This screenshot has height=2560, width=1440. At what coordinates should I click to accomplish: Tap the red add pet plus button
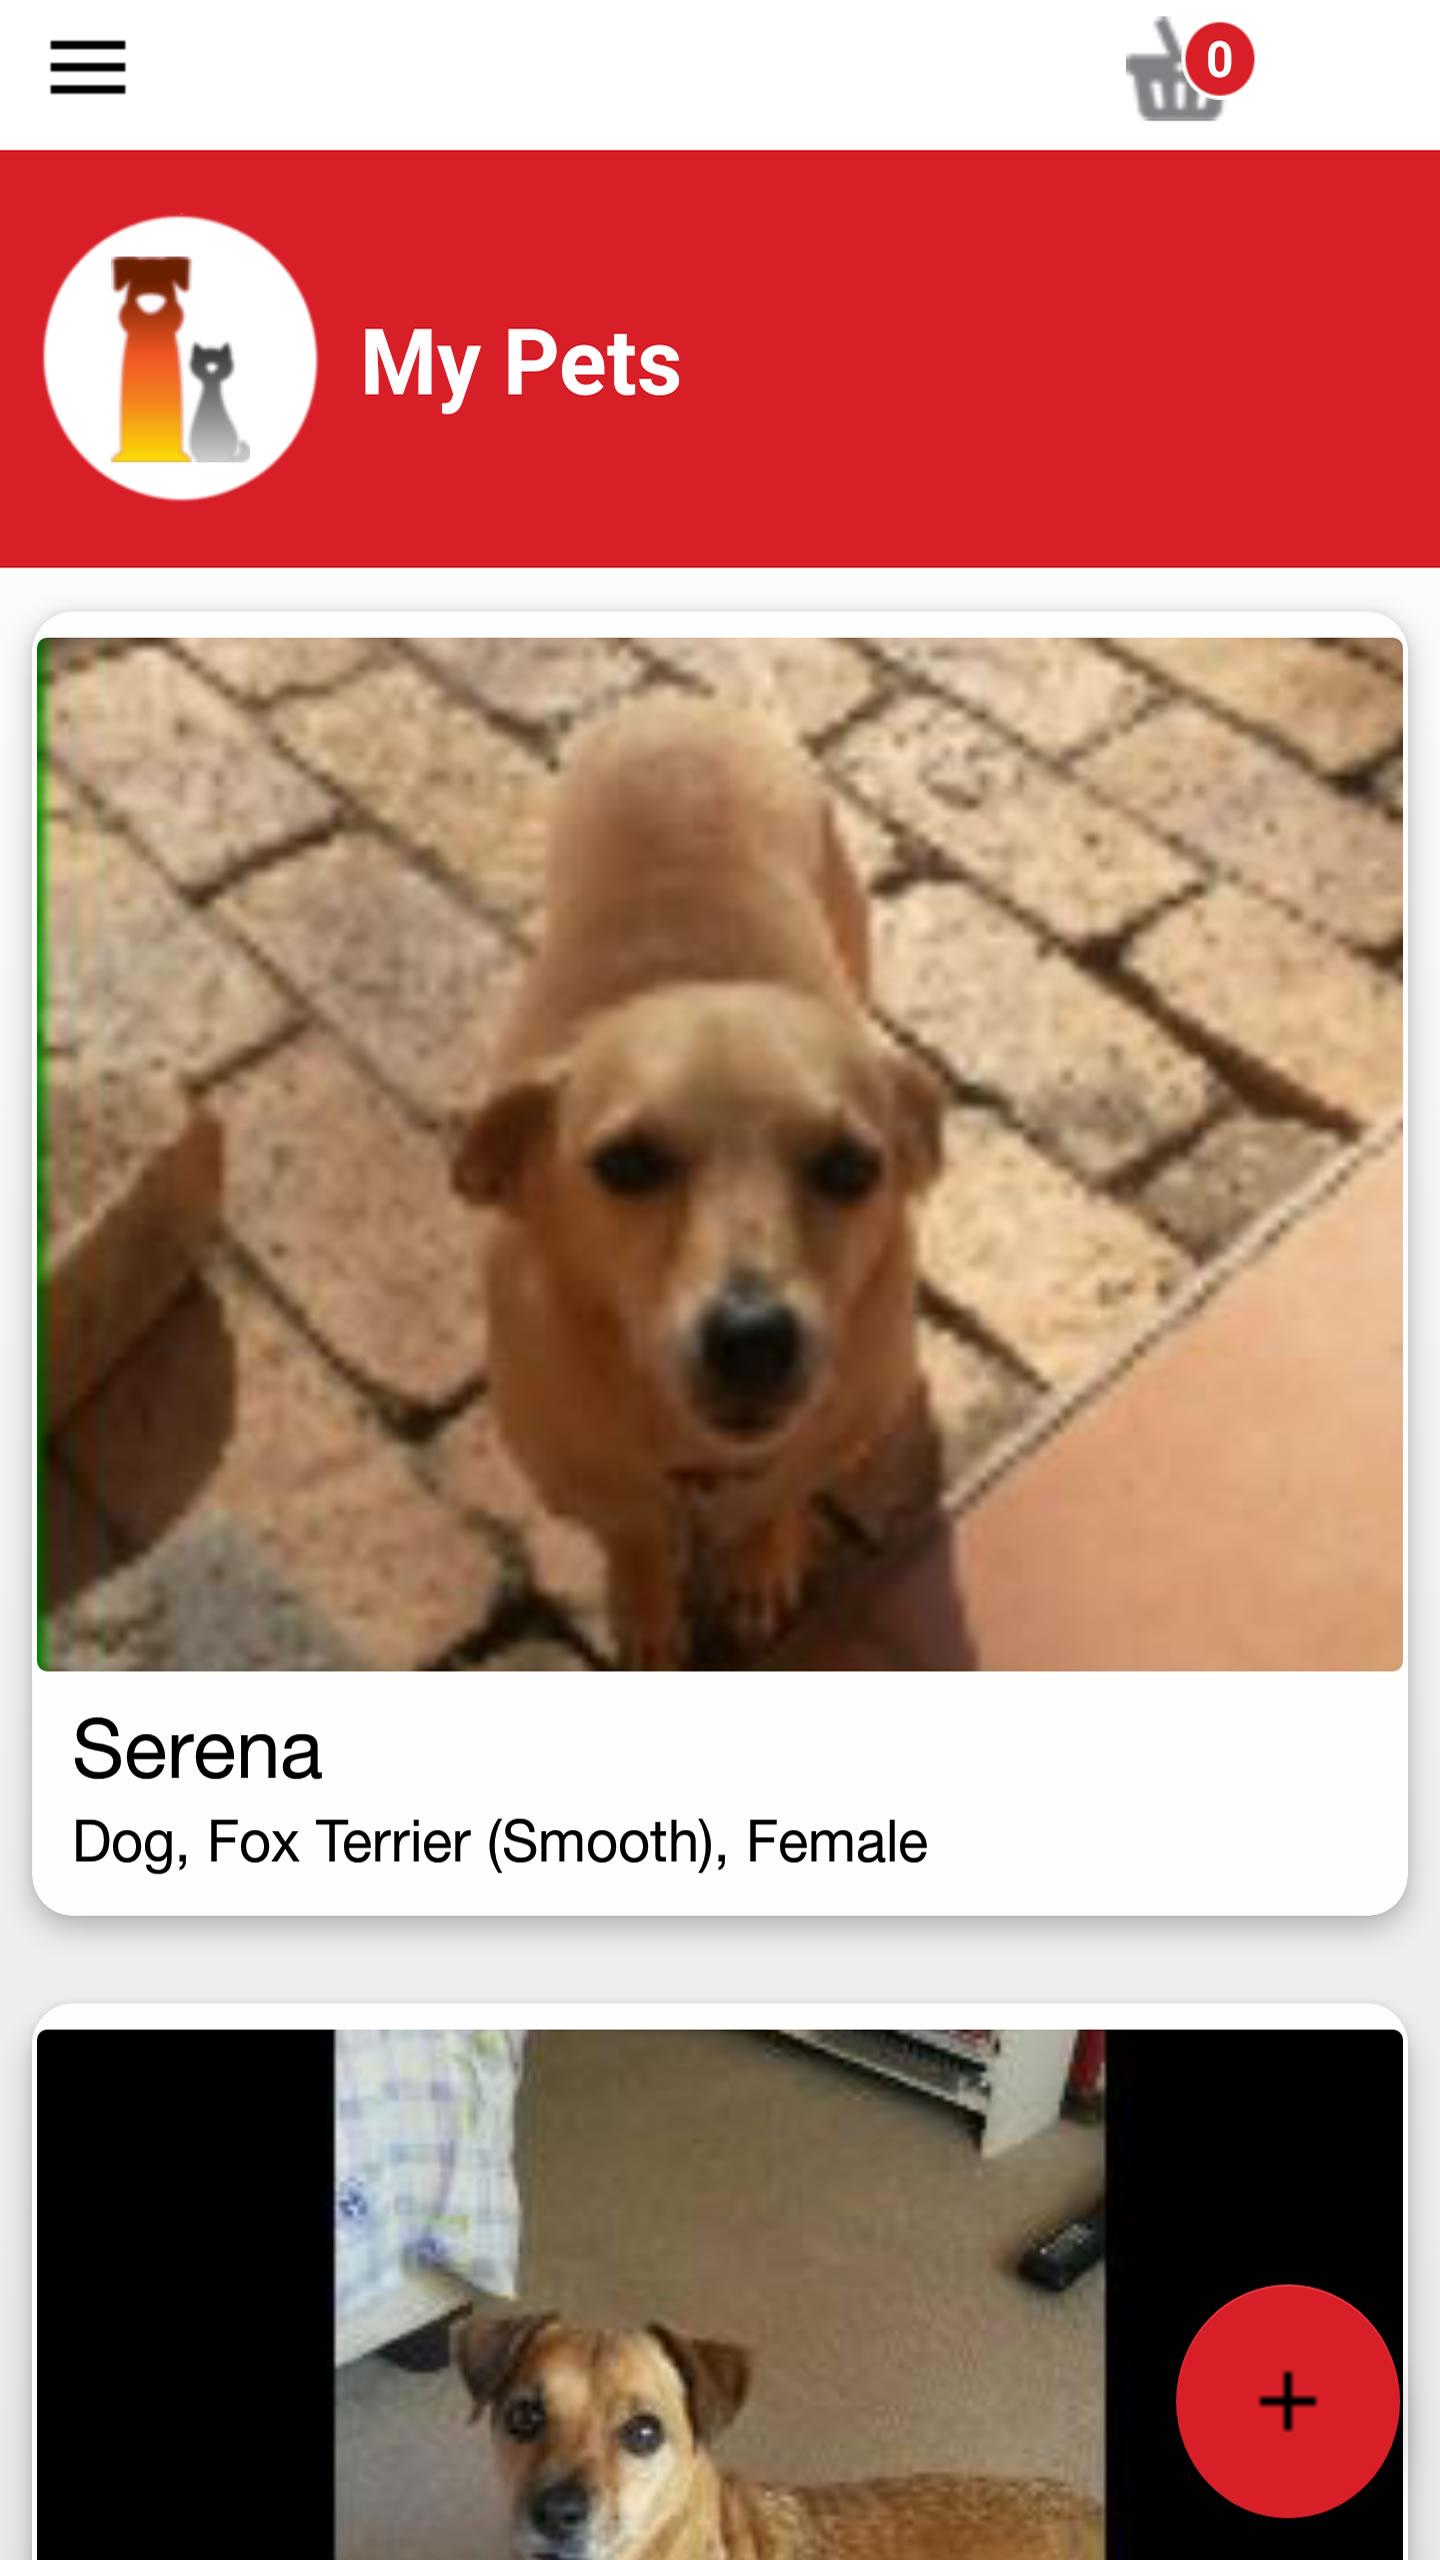(x=1287, y=2401)
